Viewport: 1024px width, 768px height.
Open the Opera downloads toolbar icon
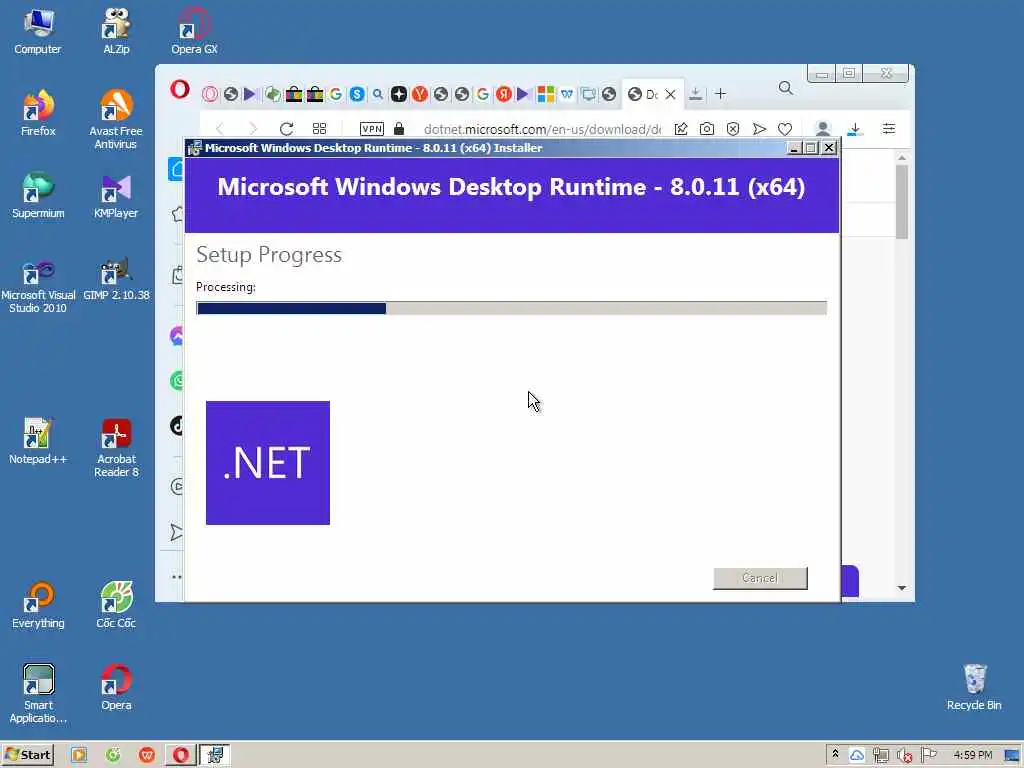coord(855,129)
